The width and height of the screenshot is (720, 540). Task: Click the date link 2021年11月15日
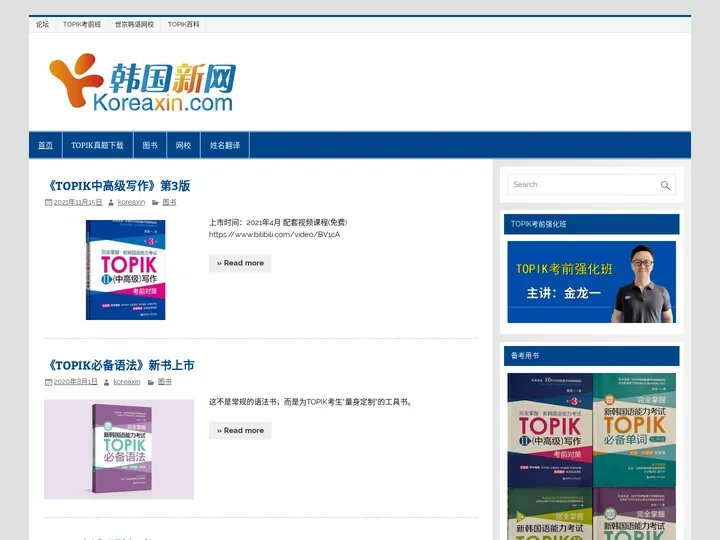pos(78,202)
